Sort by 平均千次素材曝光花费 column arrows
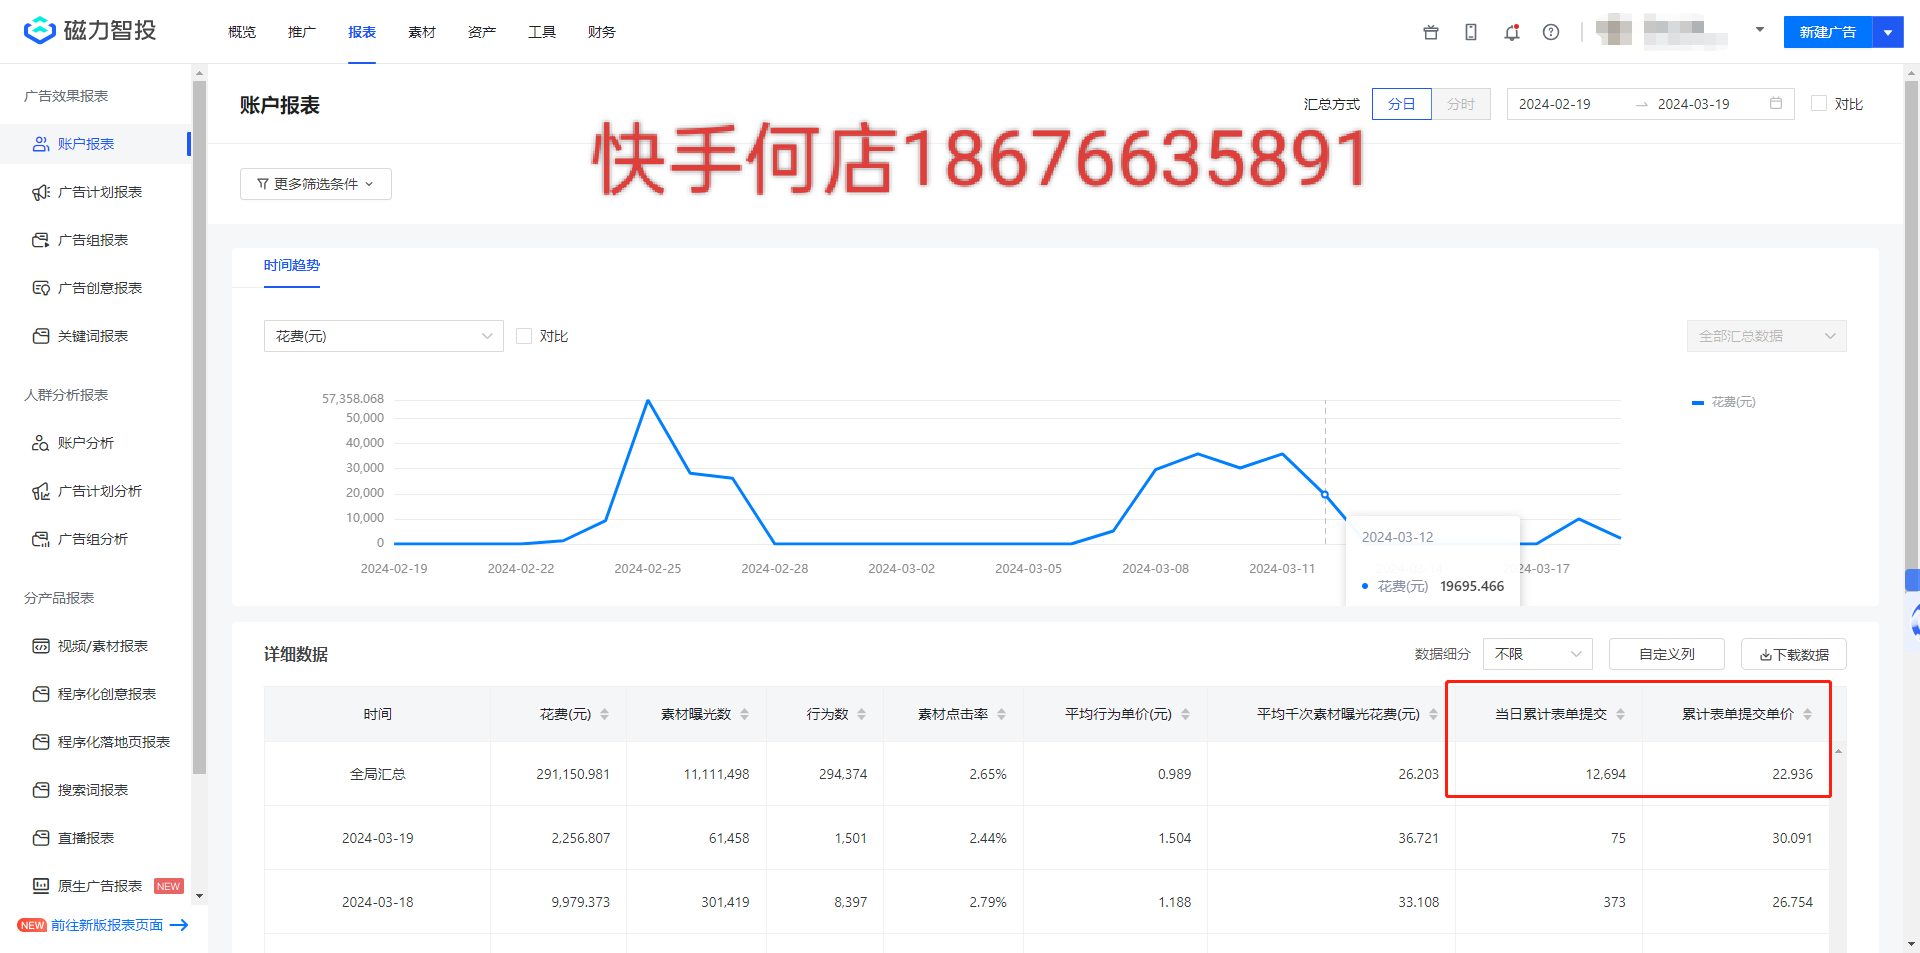 click(x=1433, y=714)
